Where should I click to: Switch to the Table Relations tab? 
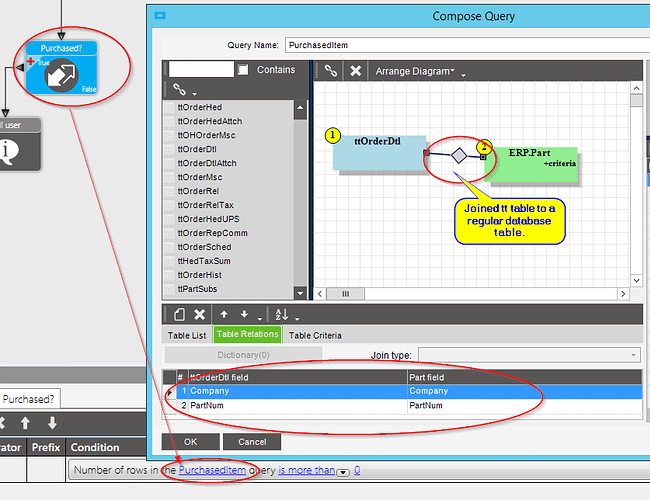247,334
